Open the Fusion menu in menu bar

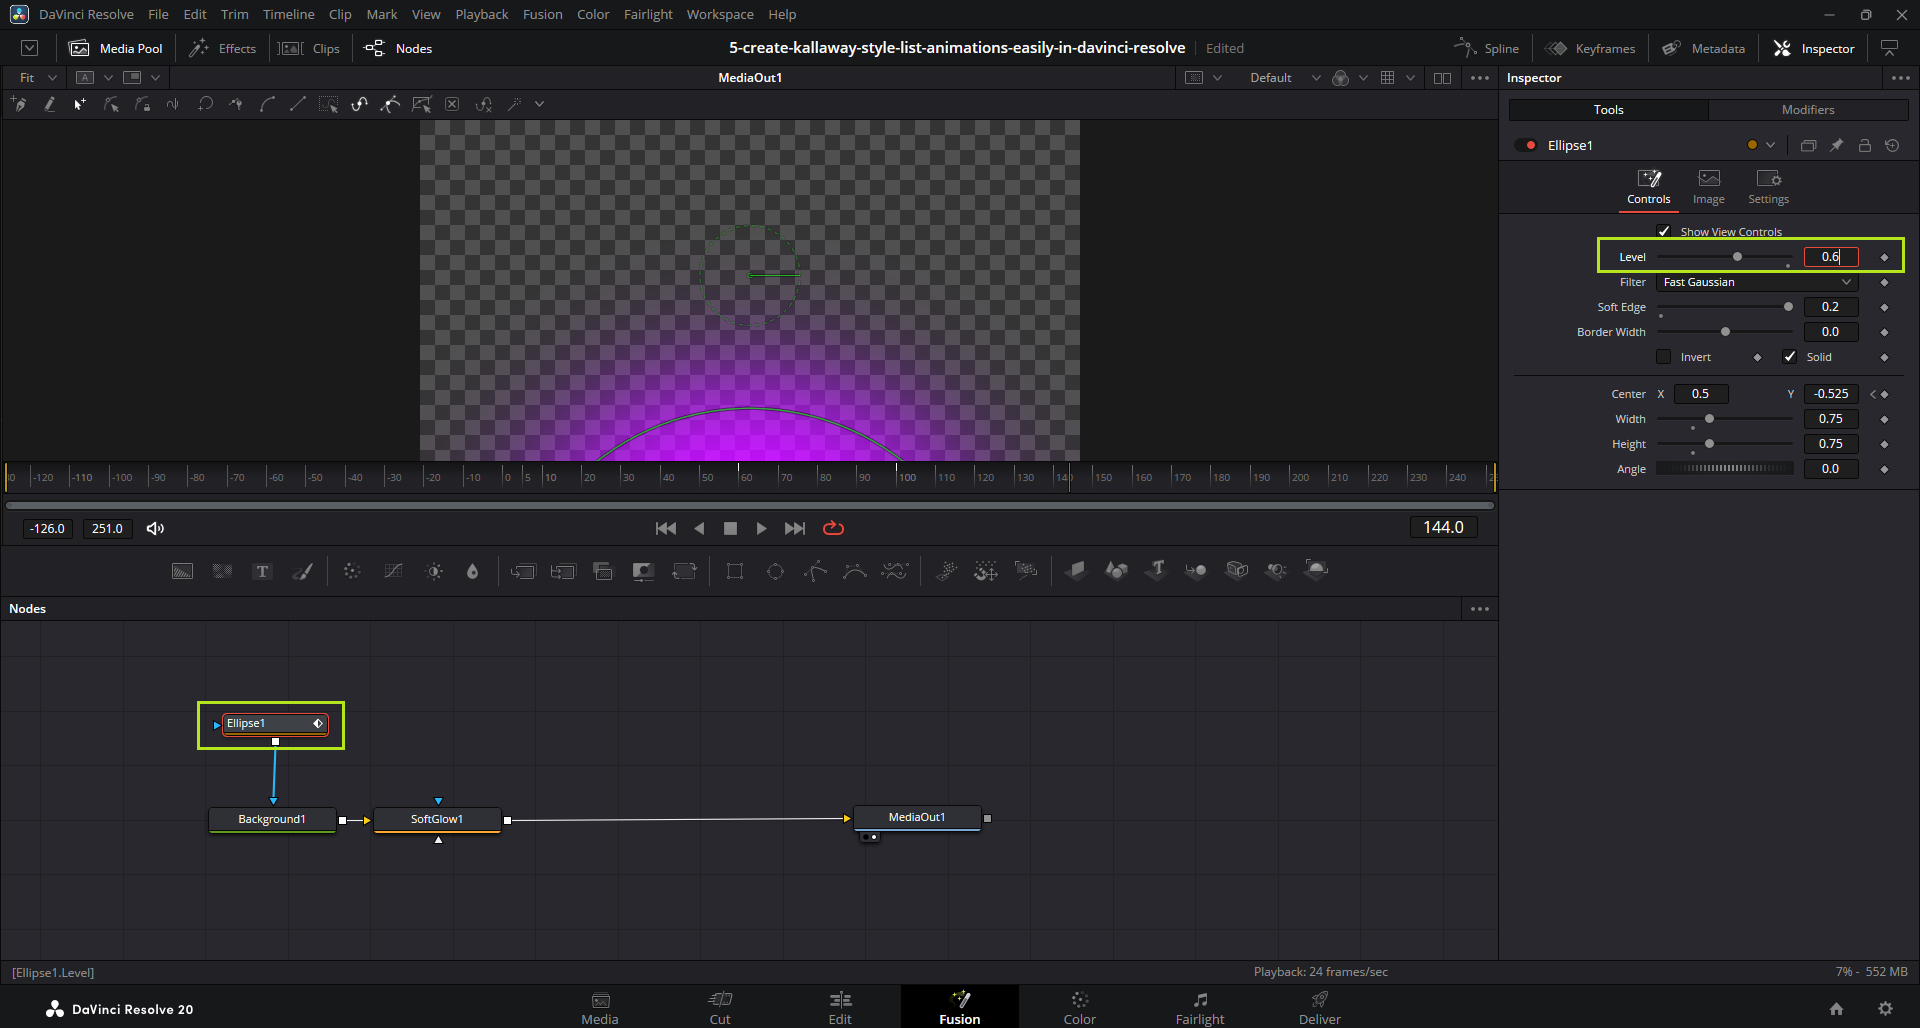pos(542,14)
